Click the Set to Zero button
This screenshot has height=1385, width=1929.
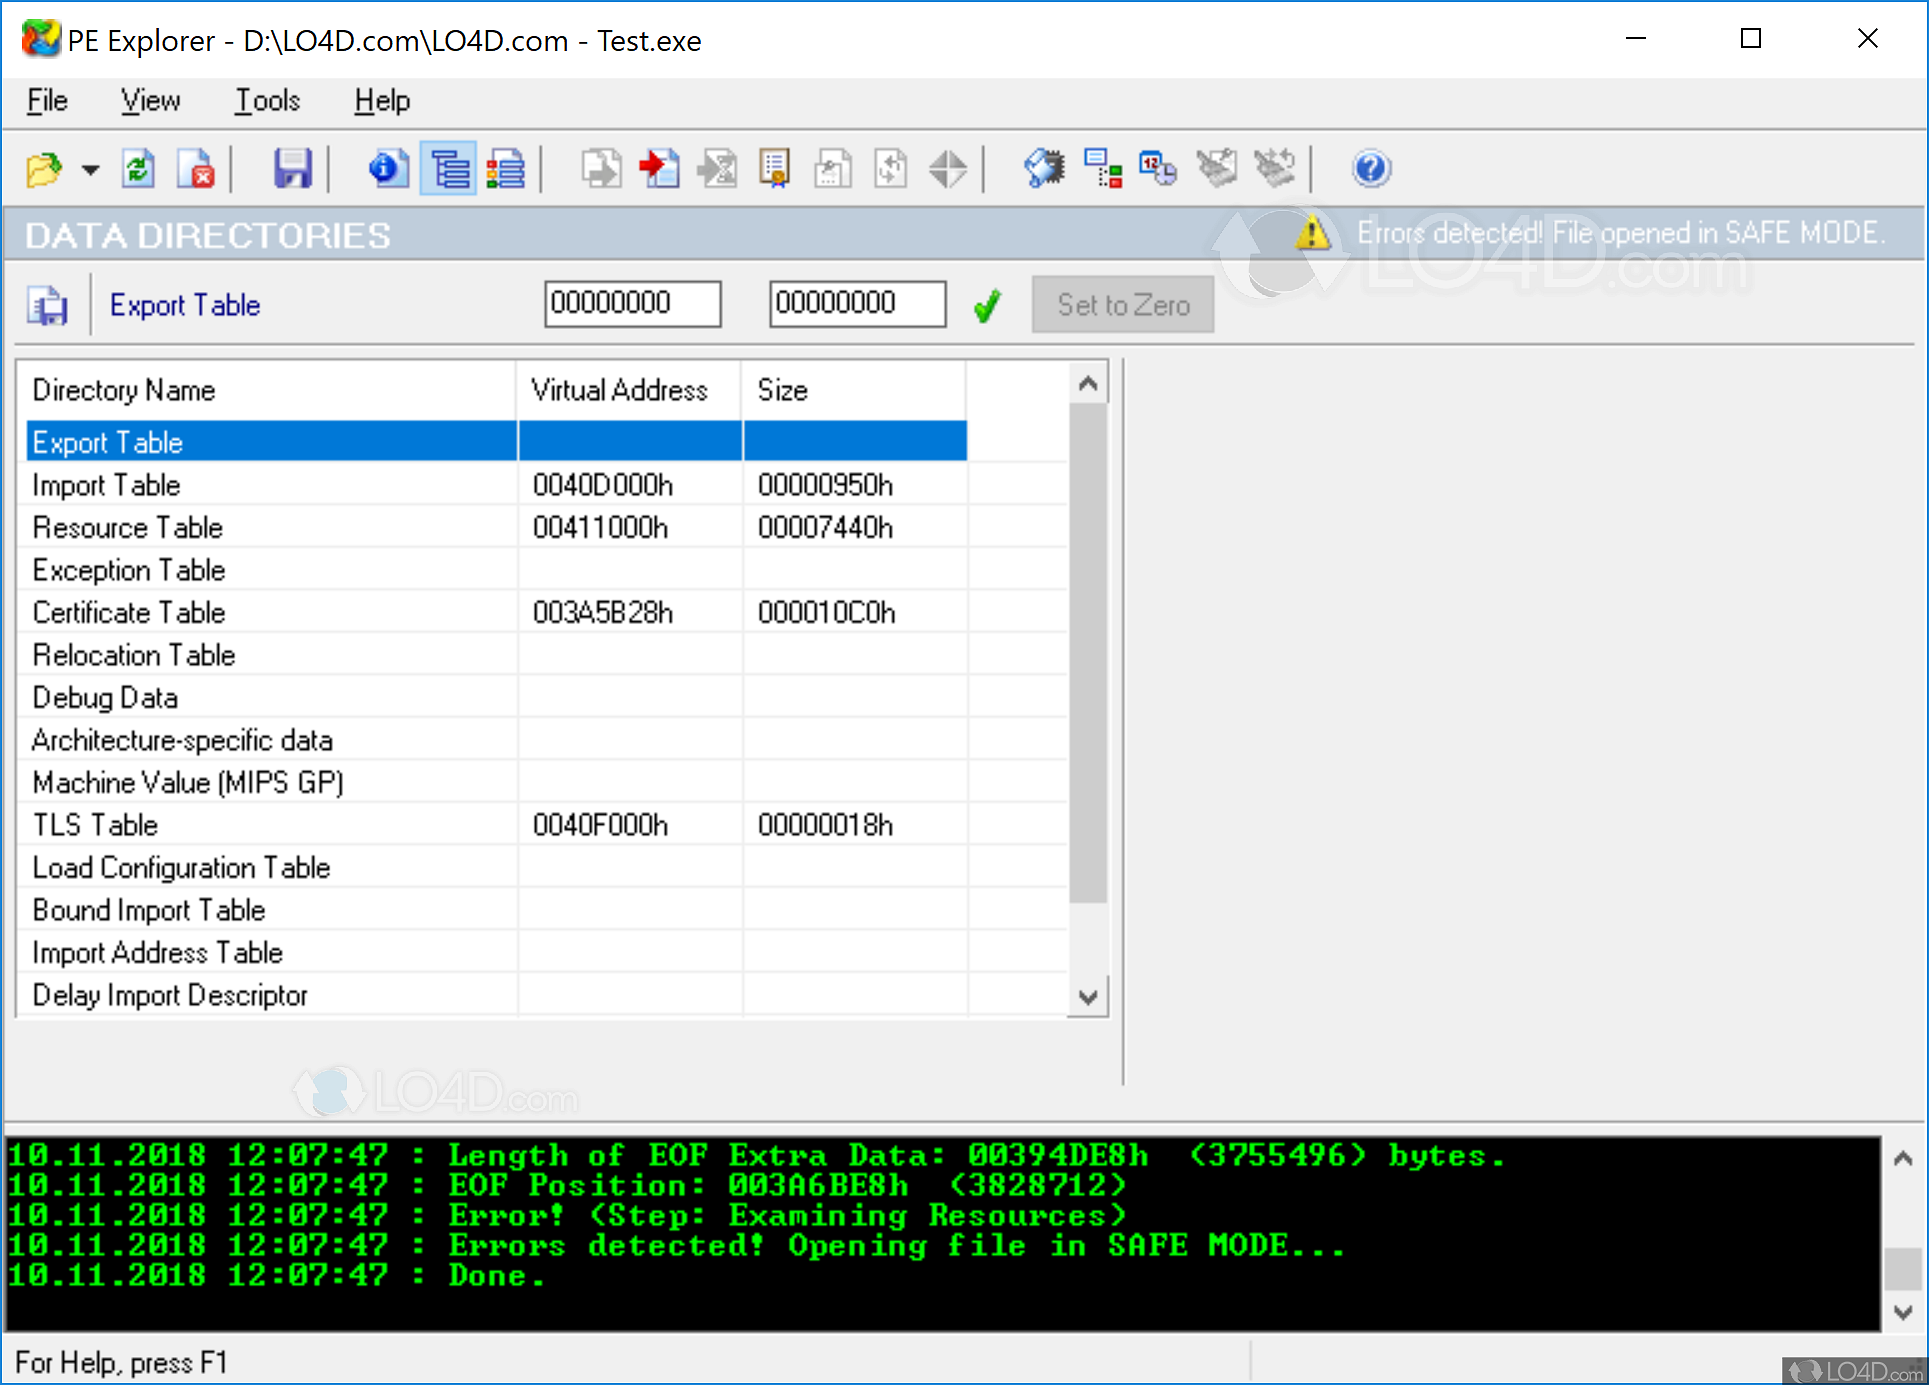[x=1122, y=305]
